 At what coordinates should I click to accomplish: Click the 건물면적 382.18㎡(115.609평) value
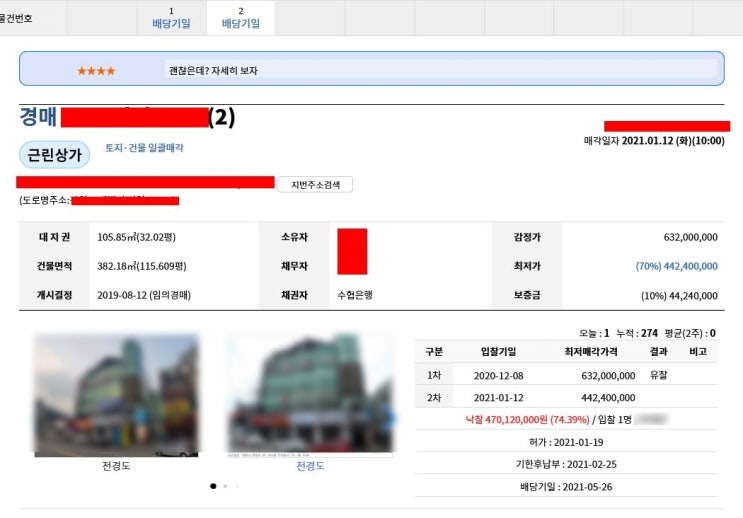click(x=142, y=266)
